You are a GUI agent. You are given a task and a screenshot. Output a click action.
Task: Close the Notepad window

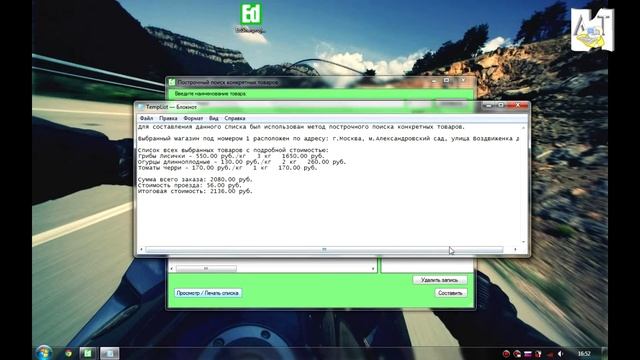[x=518, y=106]
